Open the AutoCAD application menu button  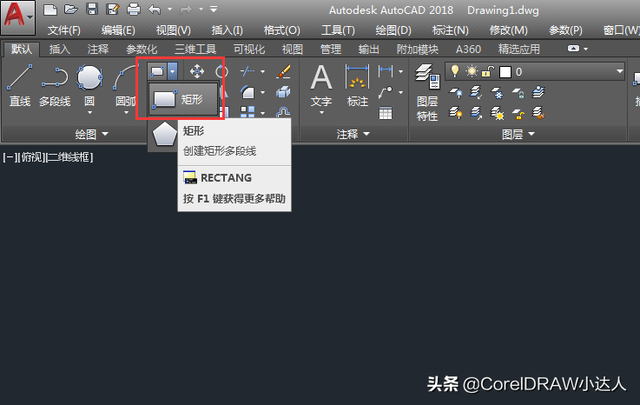[x=18, y=16]
